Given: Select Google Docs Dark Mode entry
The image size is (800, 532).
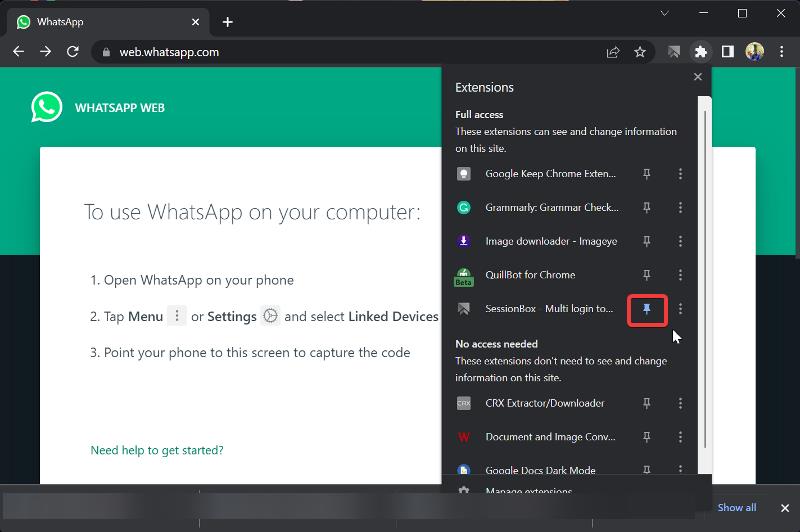Looking at the screenshot, I should pyautogui.click(x=540, y=470).
